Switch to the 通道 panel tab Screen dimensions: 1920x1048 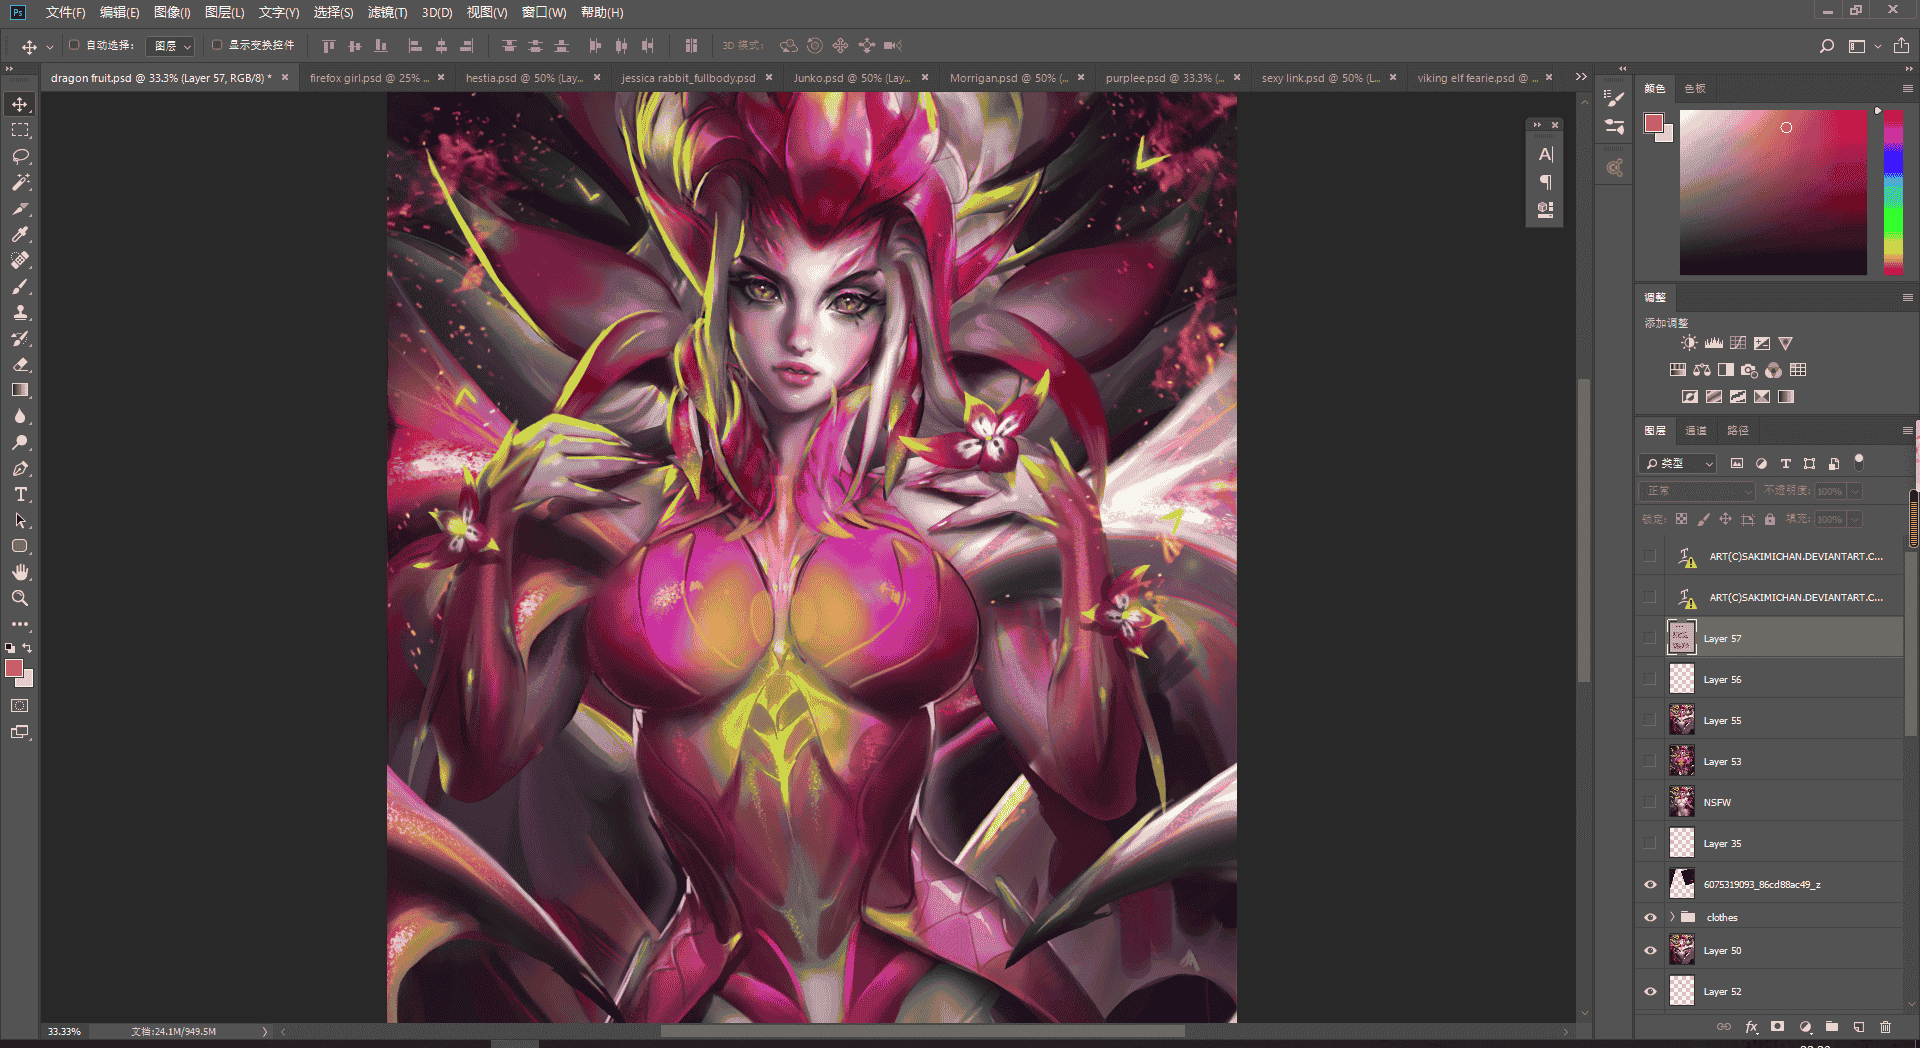tap(1696, 430)
